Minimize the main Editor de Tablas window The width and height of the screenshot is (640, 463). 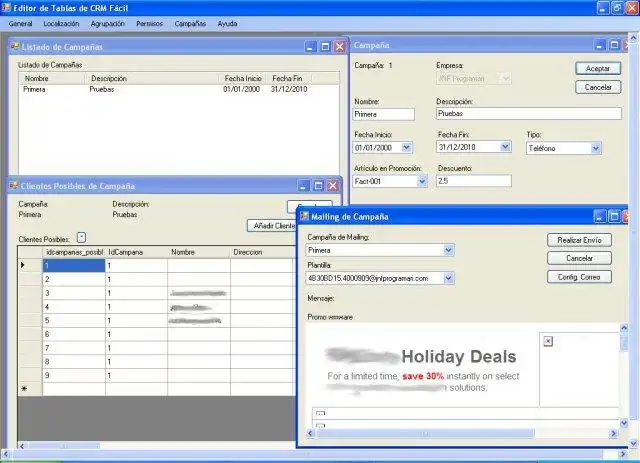coord(603,8)
